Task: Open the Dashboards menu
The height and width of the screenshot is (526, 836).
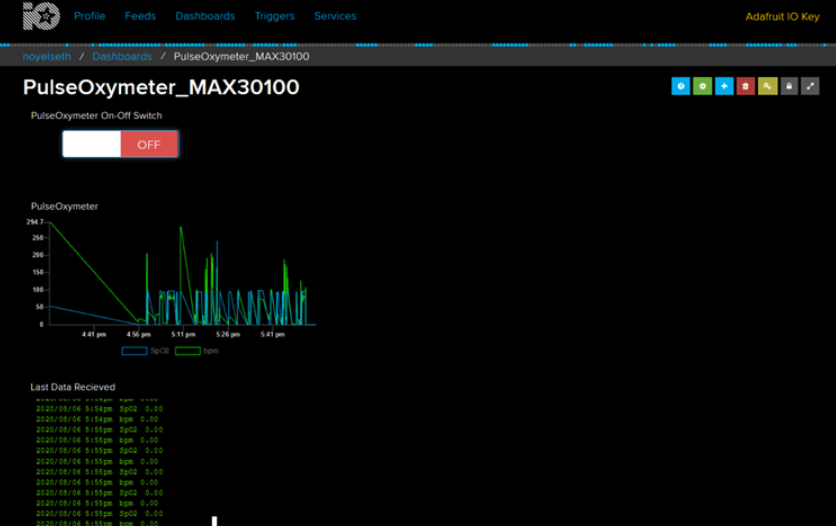Action: click(x=205, y=16)
